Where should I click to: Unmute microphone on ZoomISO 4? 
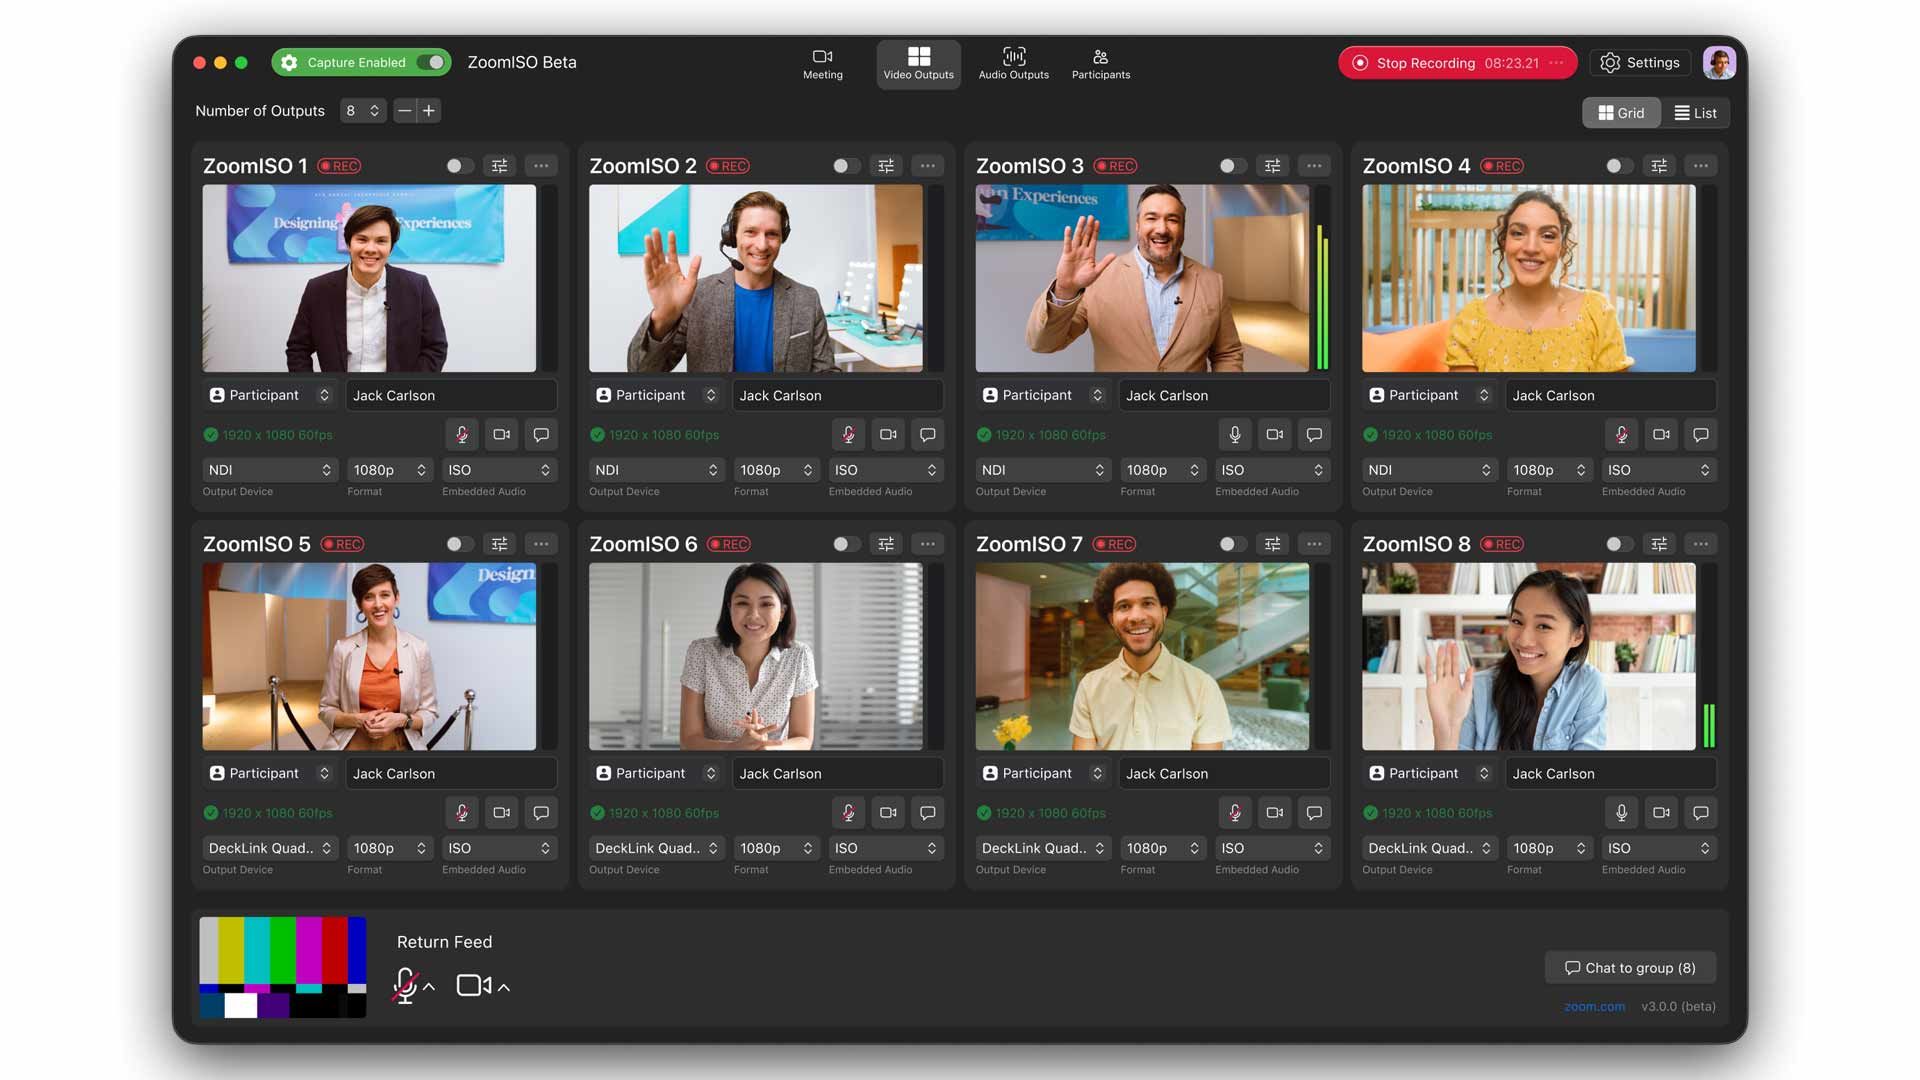[x=1622, y=435]
